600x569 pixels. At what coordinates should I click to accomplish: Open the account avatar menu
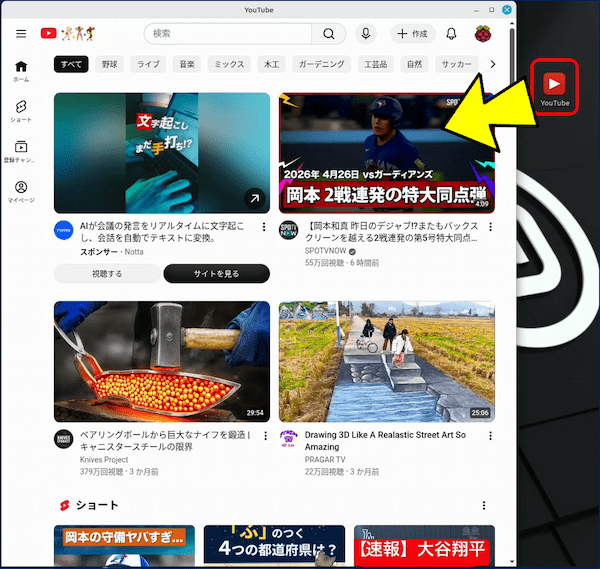click(483, 34)
